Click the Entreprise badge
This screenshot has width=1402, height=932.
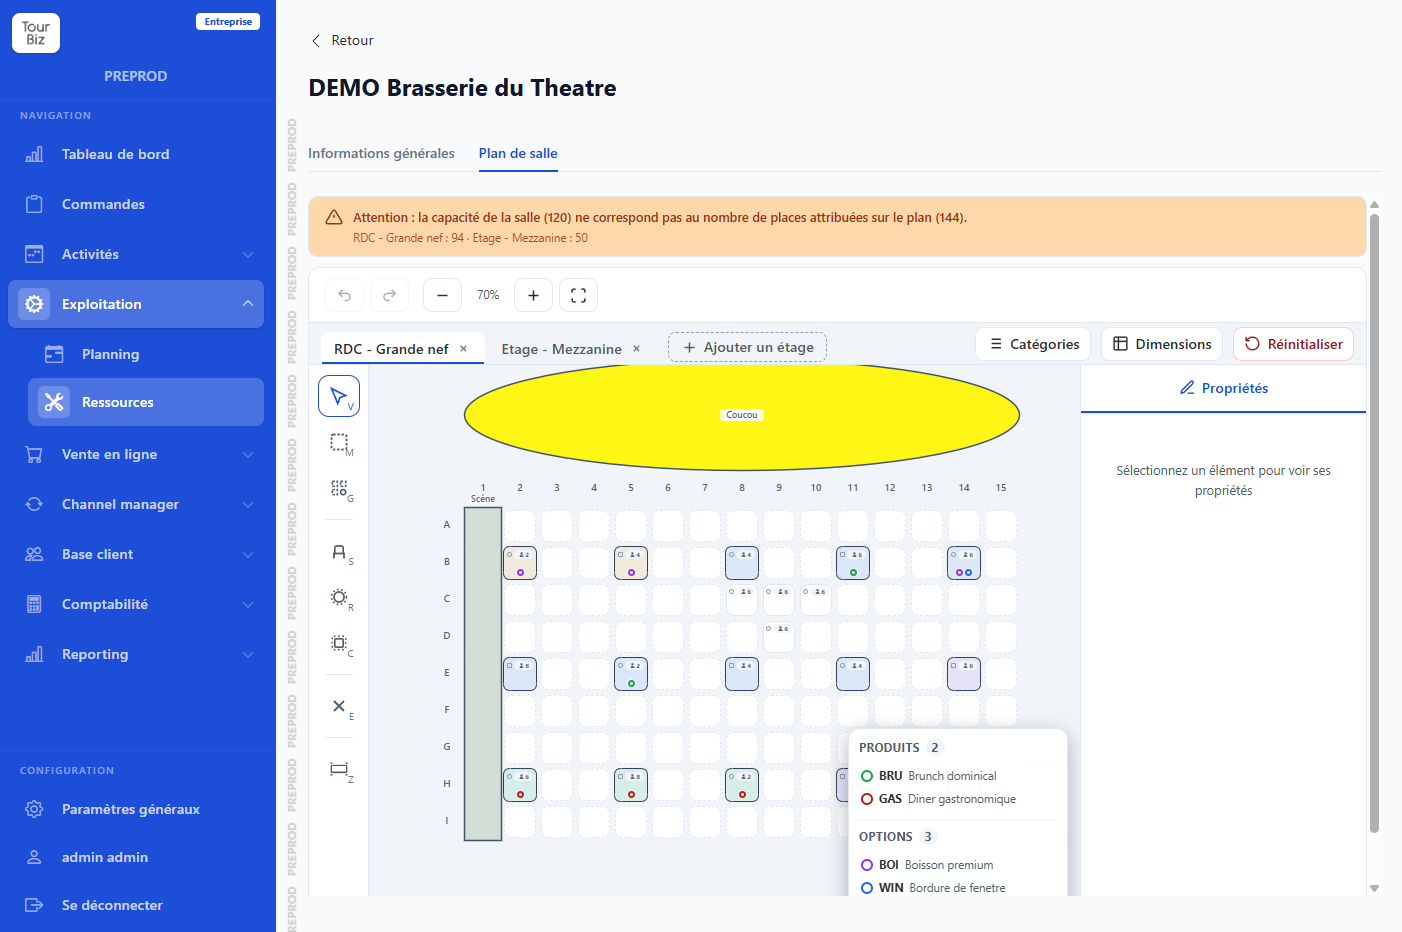point(228,21)
